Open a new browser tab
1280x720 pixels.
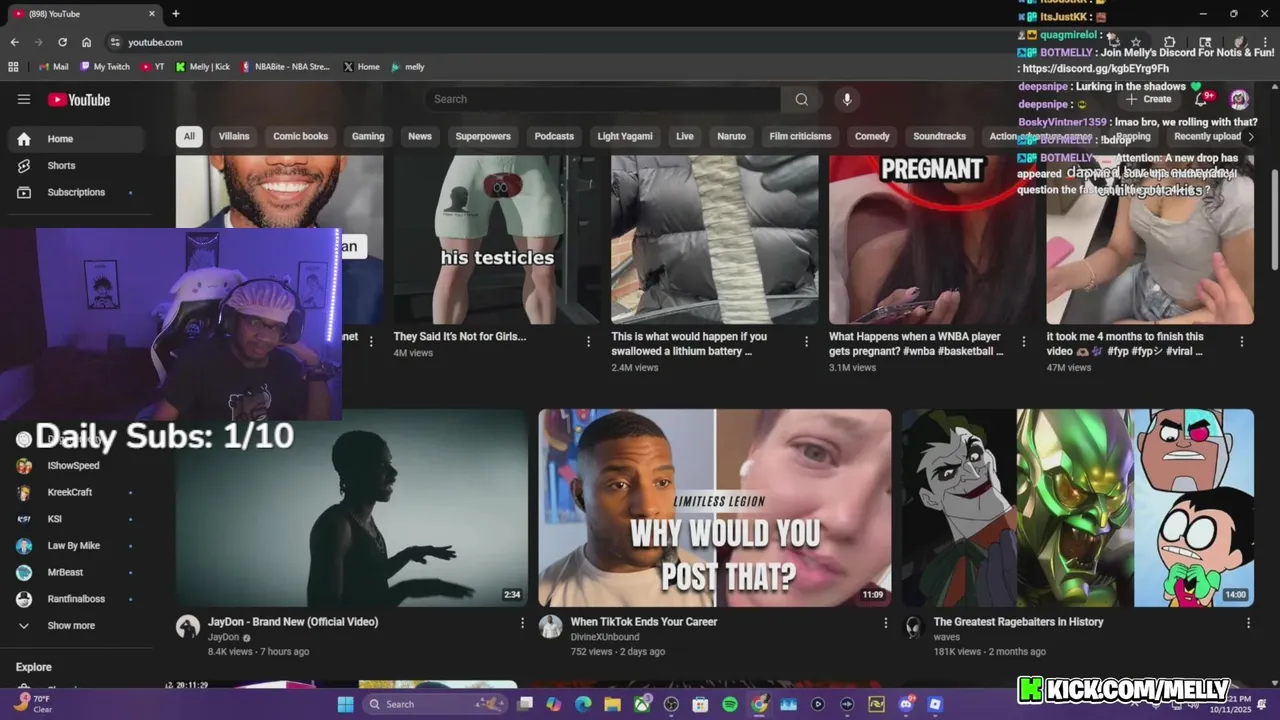click(176, 14)
